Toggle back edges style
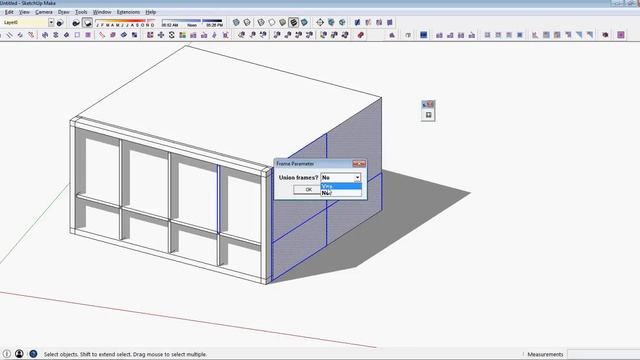 [247, 22]
